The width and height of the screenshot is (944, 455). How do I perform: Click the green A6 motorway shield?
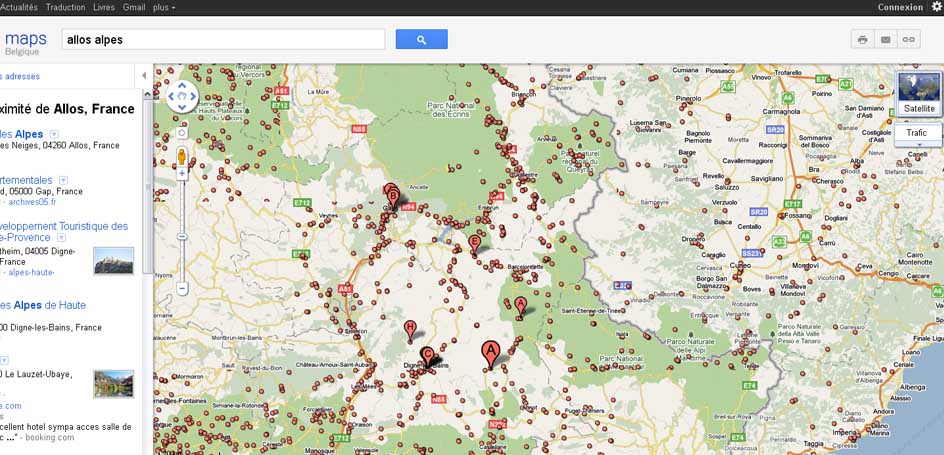(787, 96)
